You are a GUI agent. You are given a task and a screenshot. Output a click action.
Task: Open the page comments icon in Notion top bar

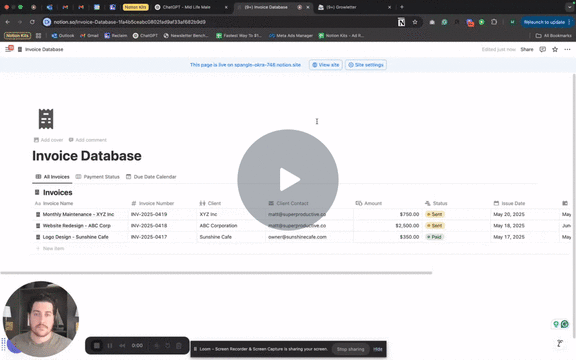pyautogui.click(x=542, y=49)
